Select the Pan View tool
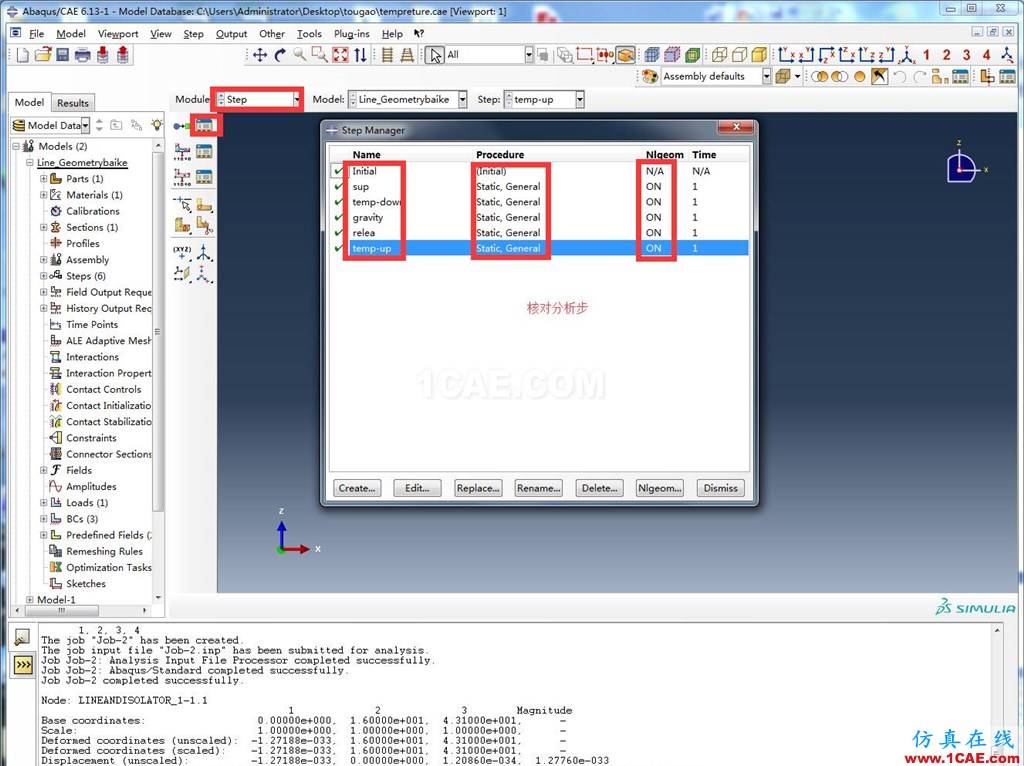1024x766 pixels. pos(260,55)
